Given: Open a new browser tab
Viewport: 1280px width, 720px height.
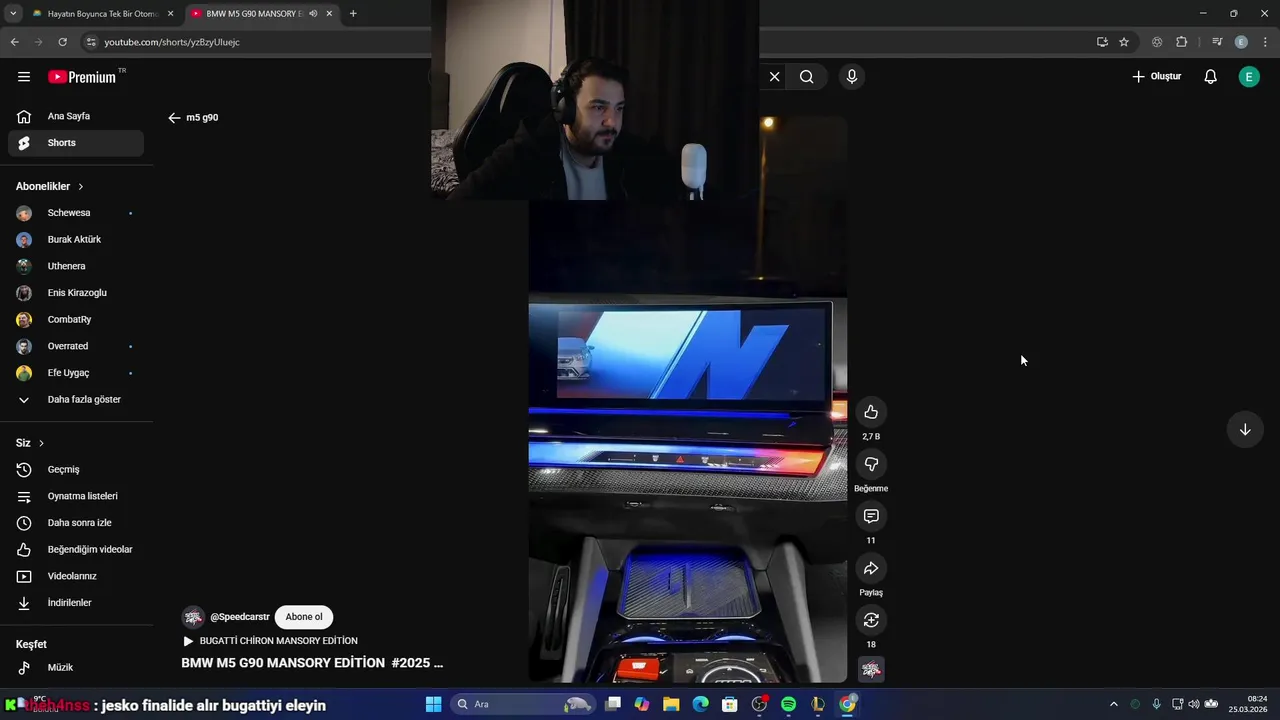Looking at the screenshot, I should click(353, 14).
